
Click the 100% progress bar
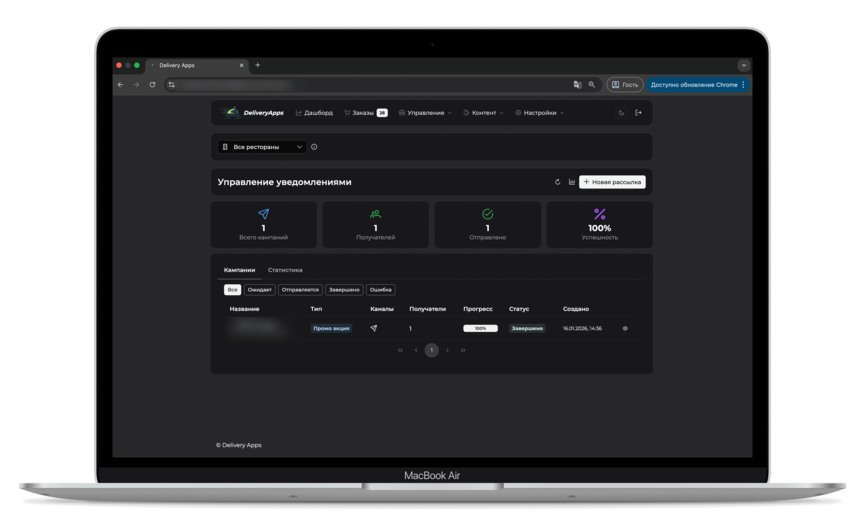tap(480, 328)
